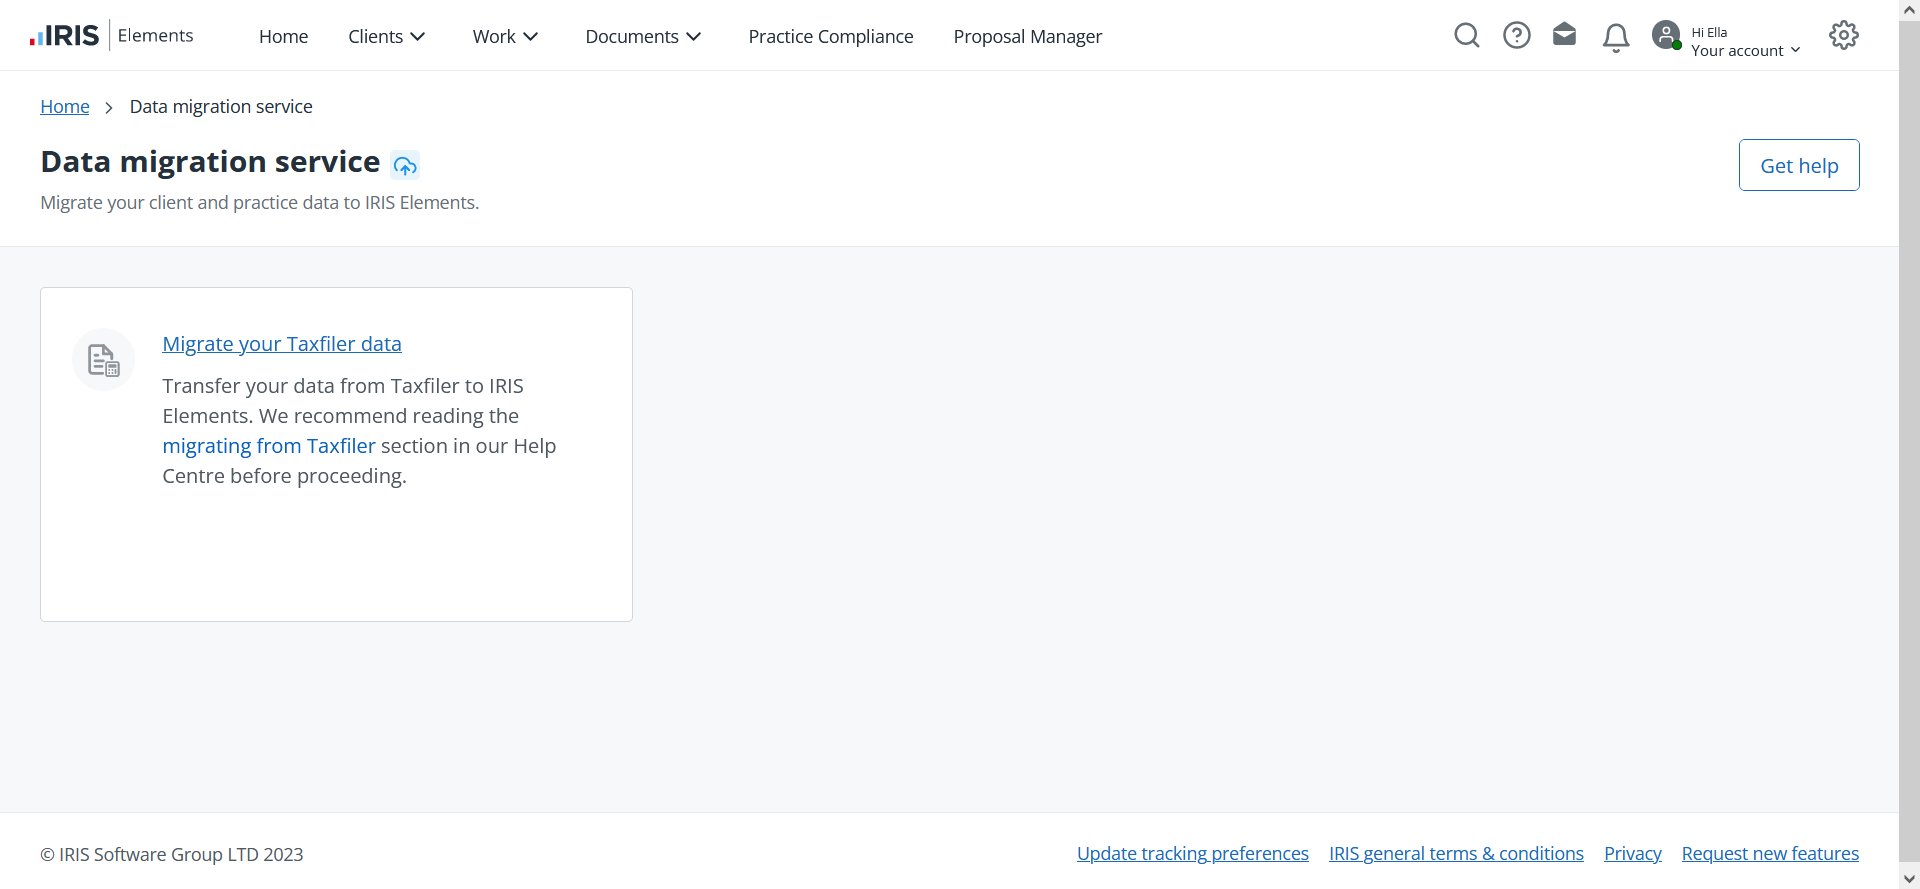1920x889 pixels.
Task: Click the Elements product label in header
Action: click(x=155, y=35)
